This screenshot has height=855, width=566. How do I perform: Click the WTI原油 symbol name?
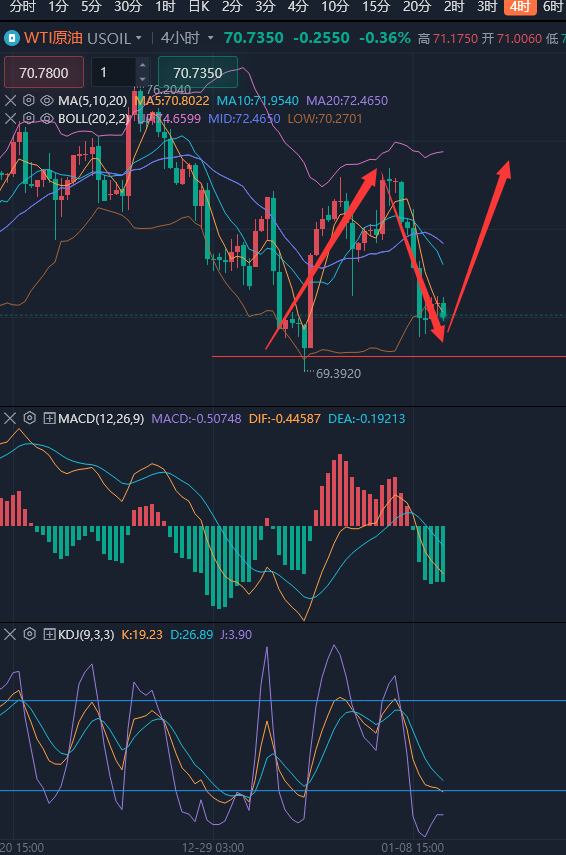click(53, 38)
